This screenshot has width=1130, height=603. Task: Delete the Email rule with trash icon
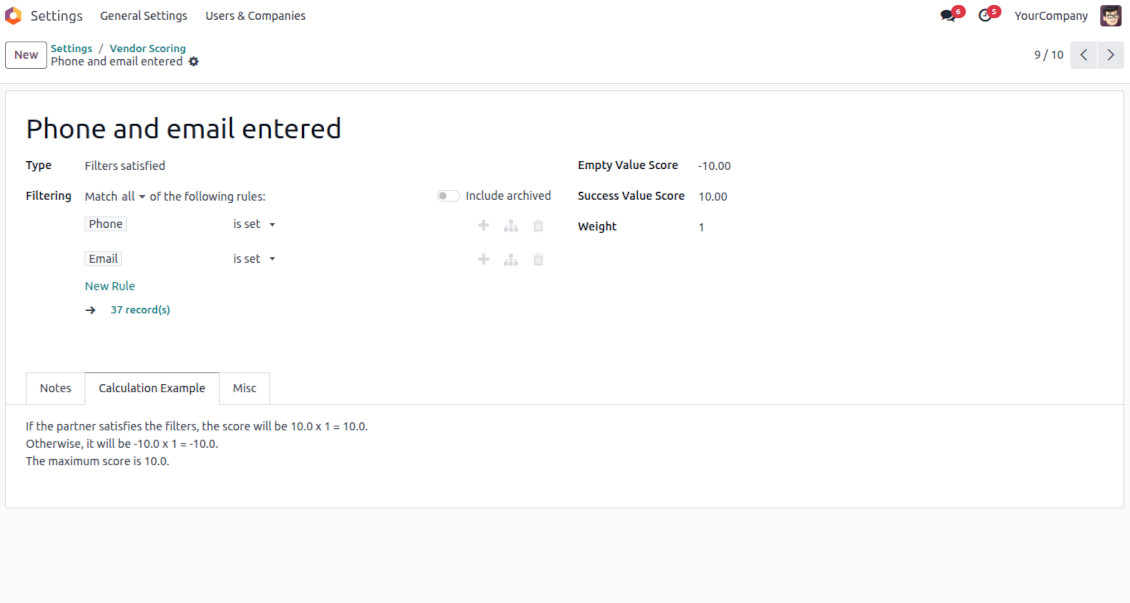tap(538, 259)
